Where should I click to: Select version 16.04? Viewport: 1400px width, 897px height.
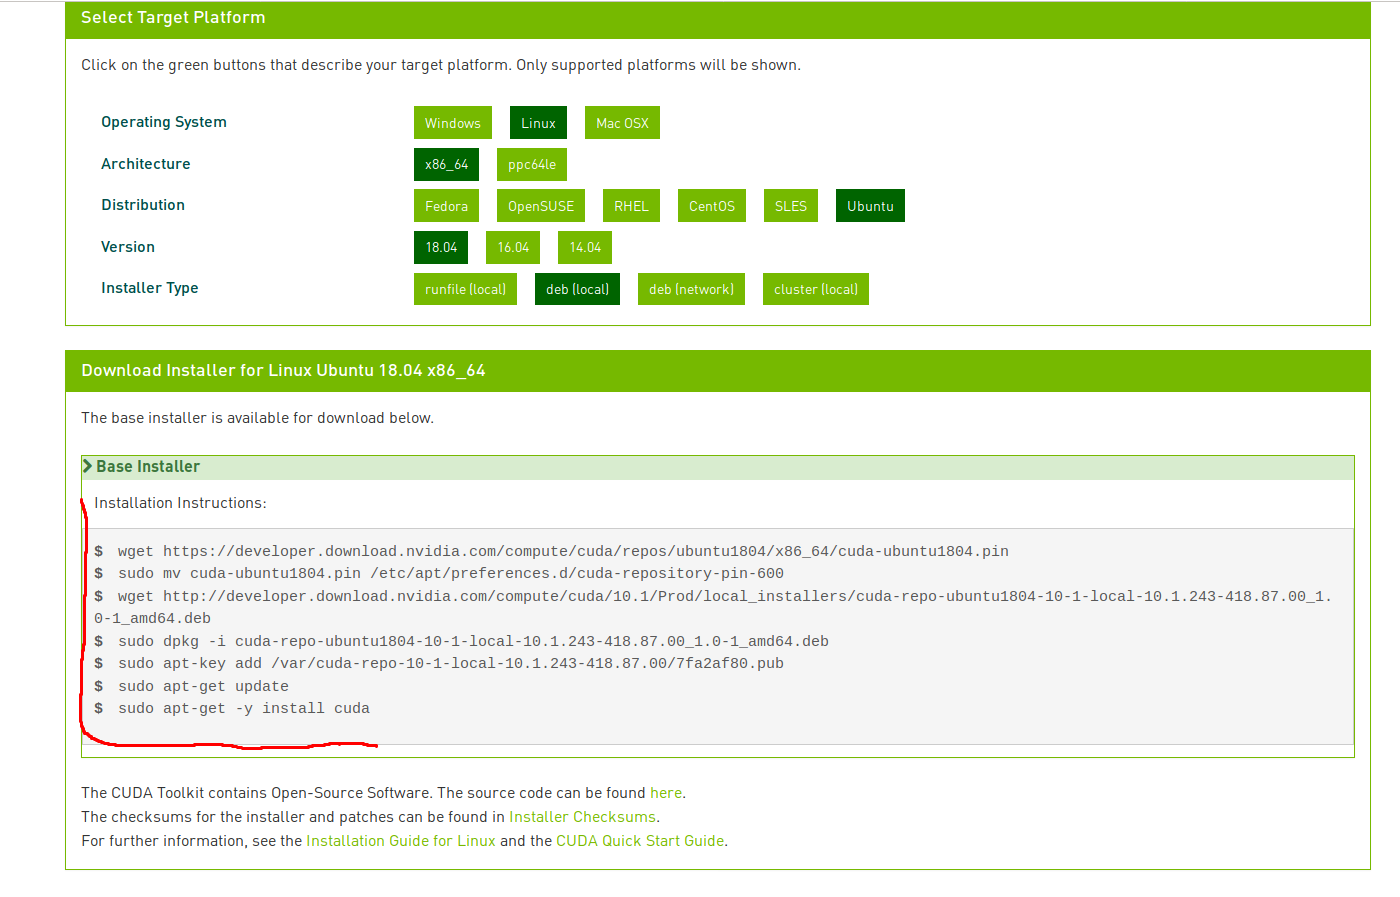point(513,247)
